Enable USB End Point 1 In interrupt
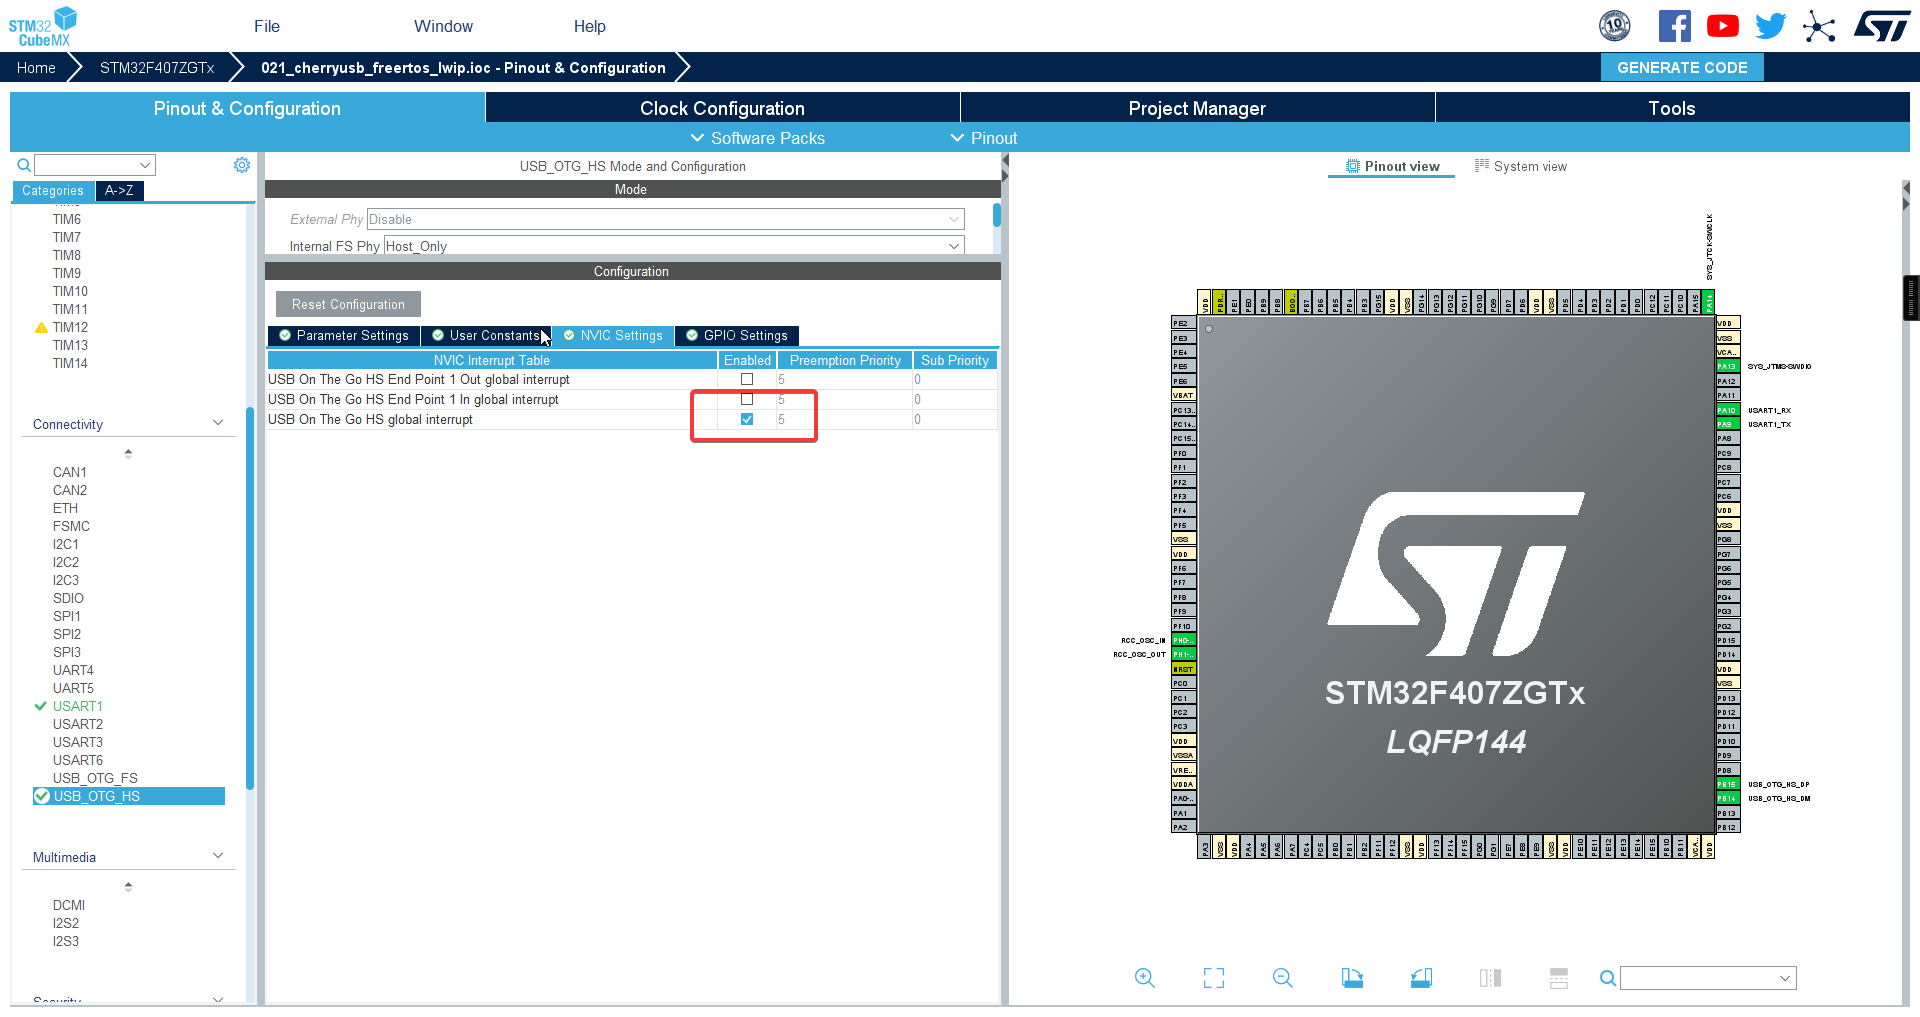The height and width of the screenshot is (1017, 1920). coord(746,399)
